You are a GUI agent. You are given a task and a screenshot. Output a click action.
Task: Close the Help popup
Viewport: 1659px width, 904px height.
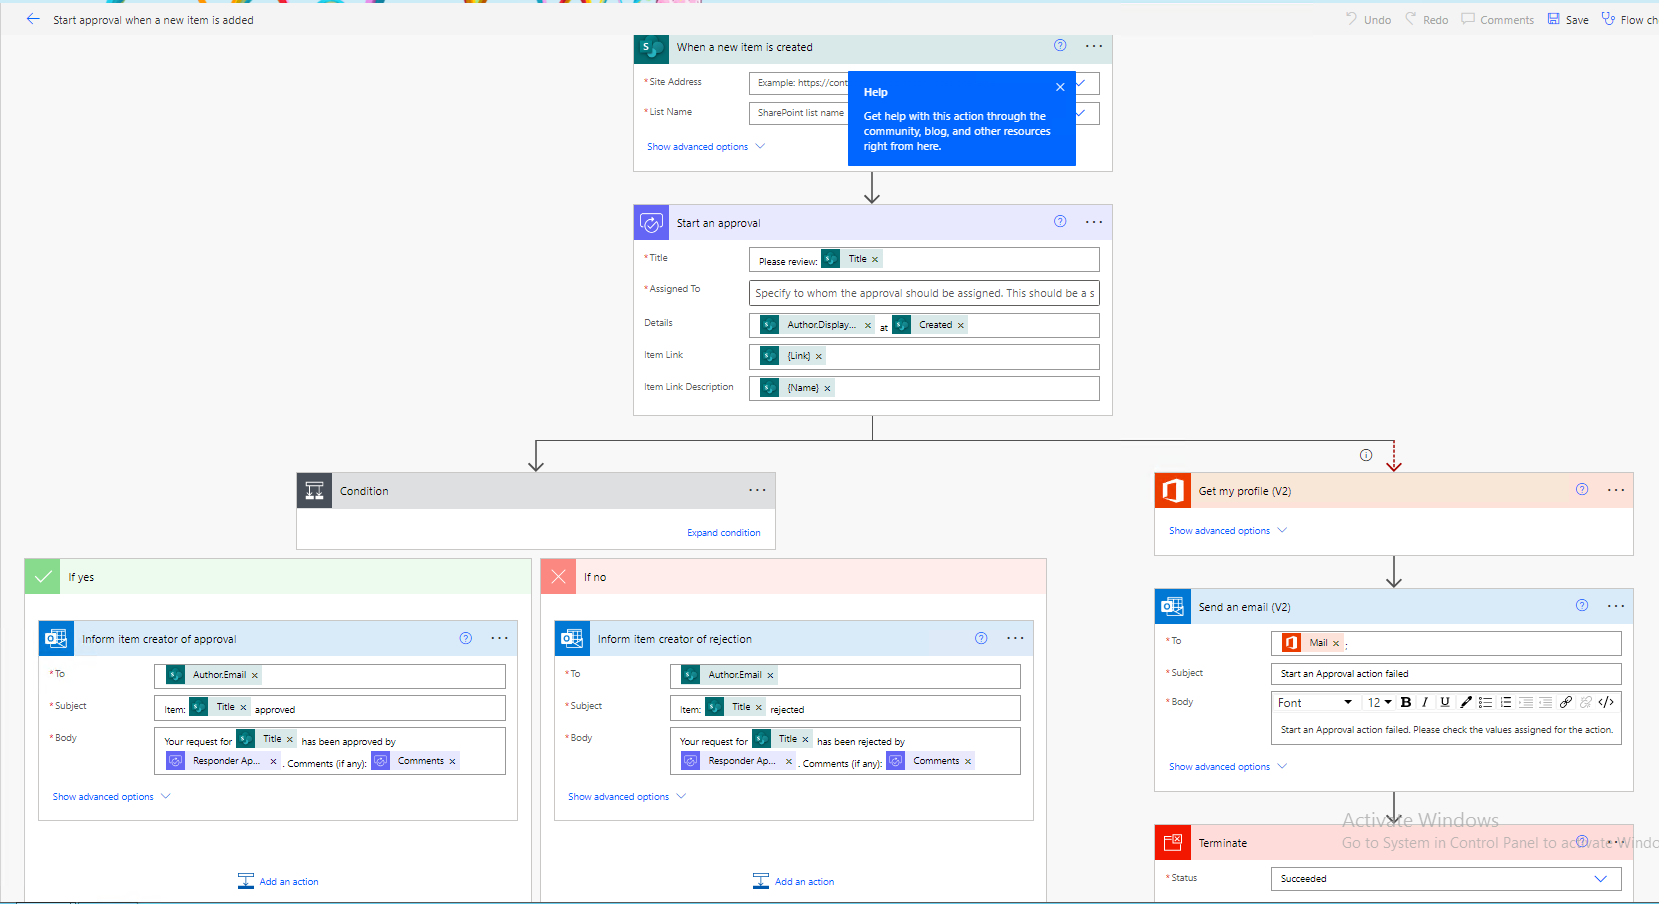pyautogui.click(x=1060, y=87)
